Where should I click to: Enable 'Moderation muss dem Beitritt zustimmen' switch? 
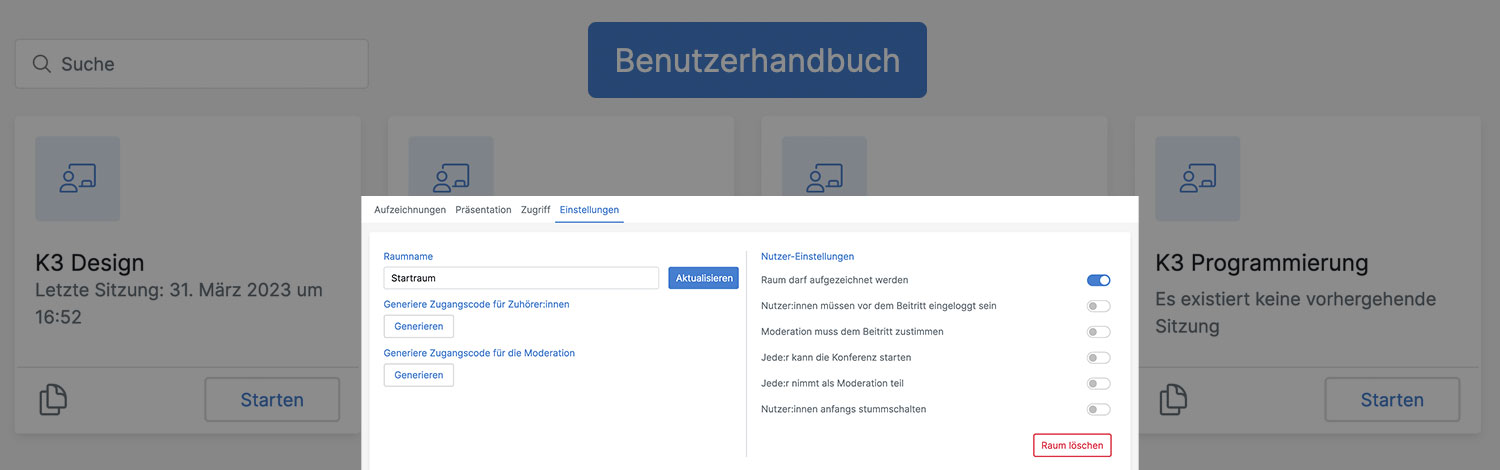click(1098, 332)
